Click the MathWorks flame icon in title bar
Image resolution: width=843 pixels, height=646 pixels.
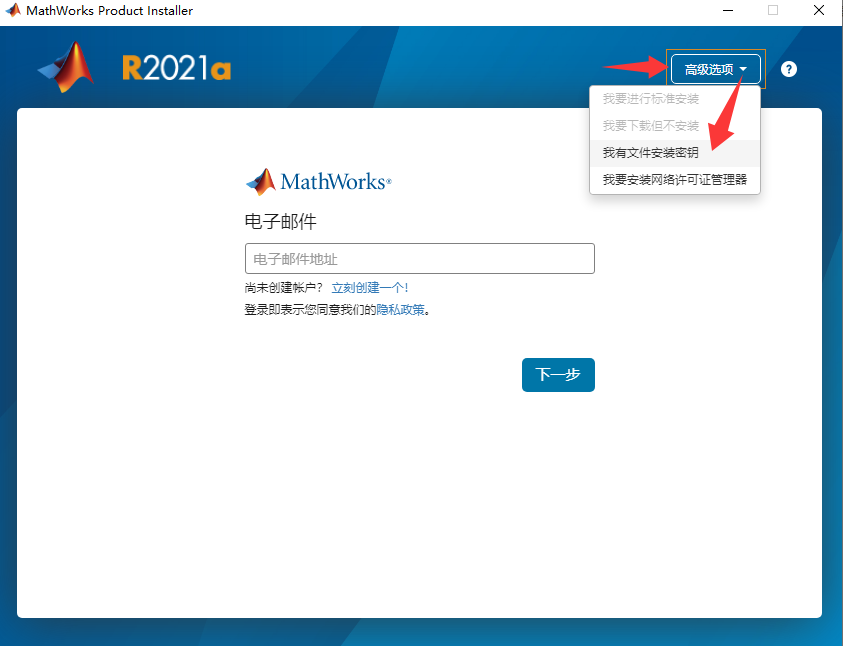point(12,10)
